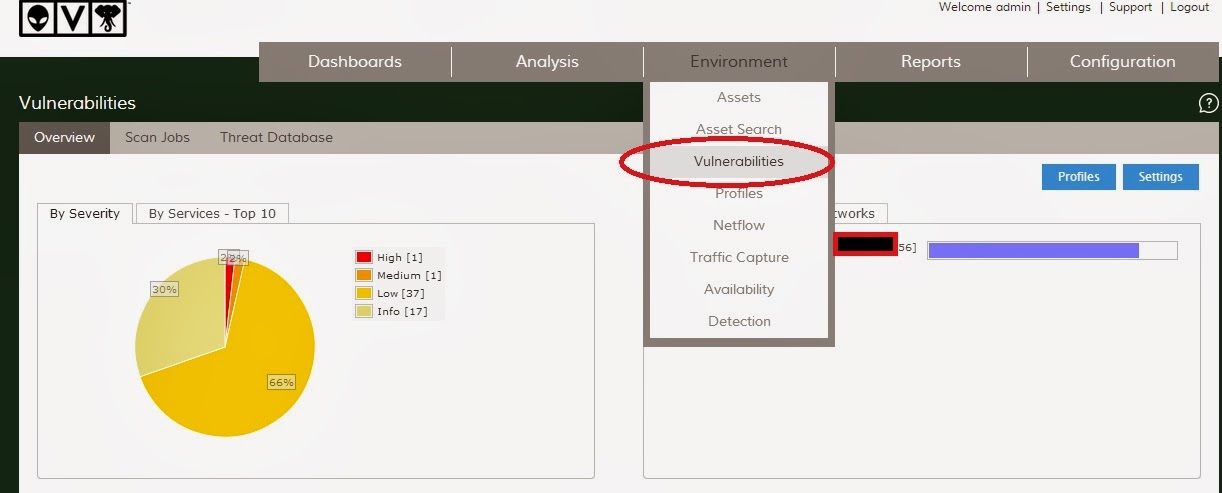Select Vulnerabilities in Environment menu
Viewport: 1222px width, 493px height.
pos(738,161)
